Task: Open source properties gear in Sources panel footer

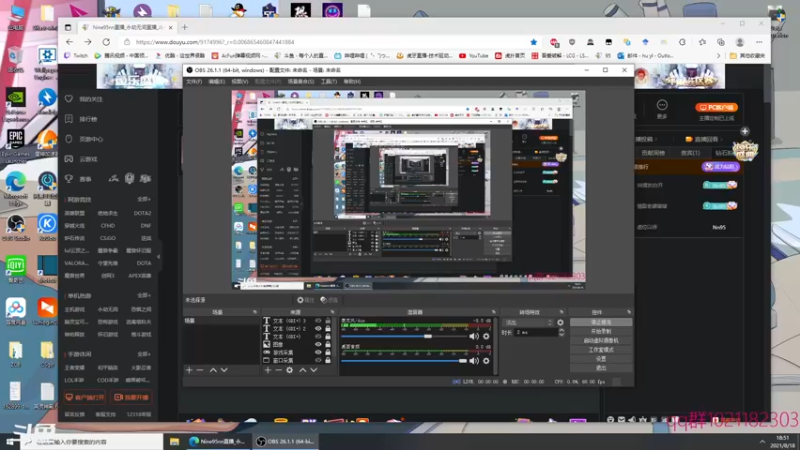Action: tap(289, 370)
